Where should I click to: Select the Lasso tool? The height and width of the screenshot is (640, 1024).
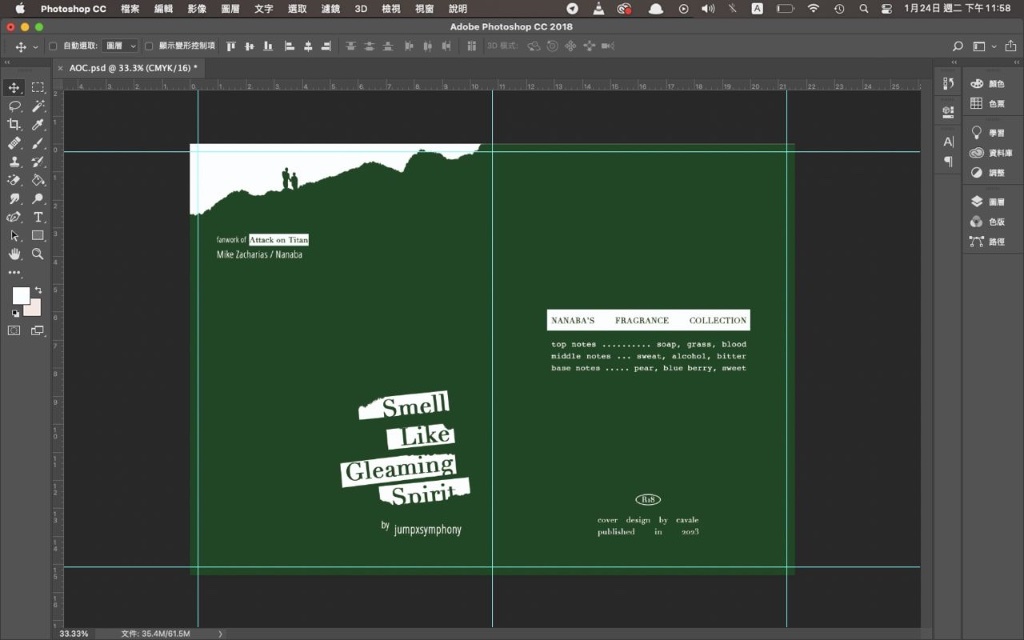click(14, 106)
